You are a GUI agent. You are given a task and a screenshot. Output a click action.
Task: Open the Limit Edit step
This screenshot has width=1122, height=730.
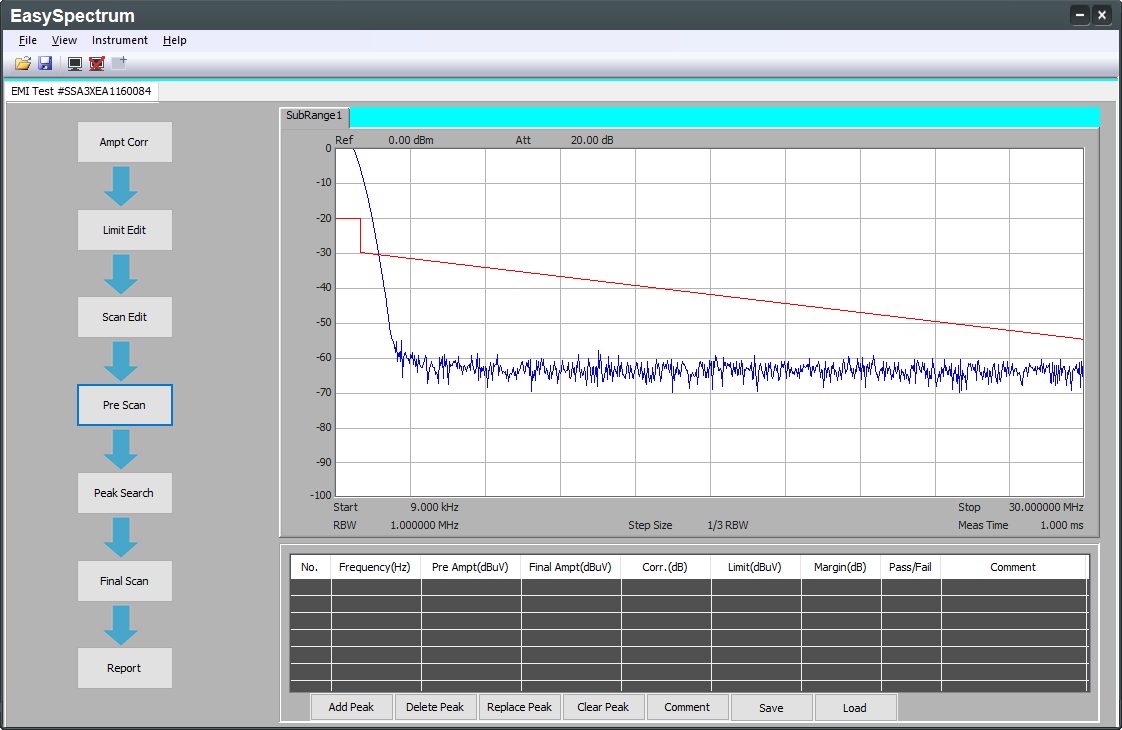point(125,230)
